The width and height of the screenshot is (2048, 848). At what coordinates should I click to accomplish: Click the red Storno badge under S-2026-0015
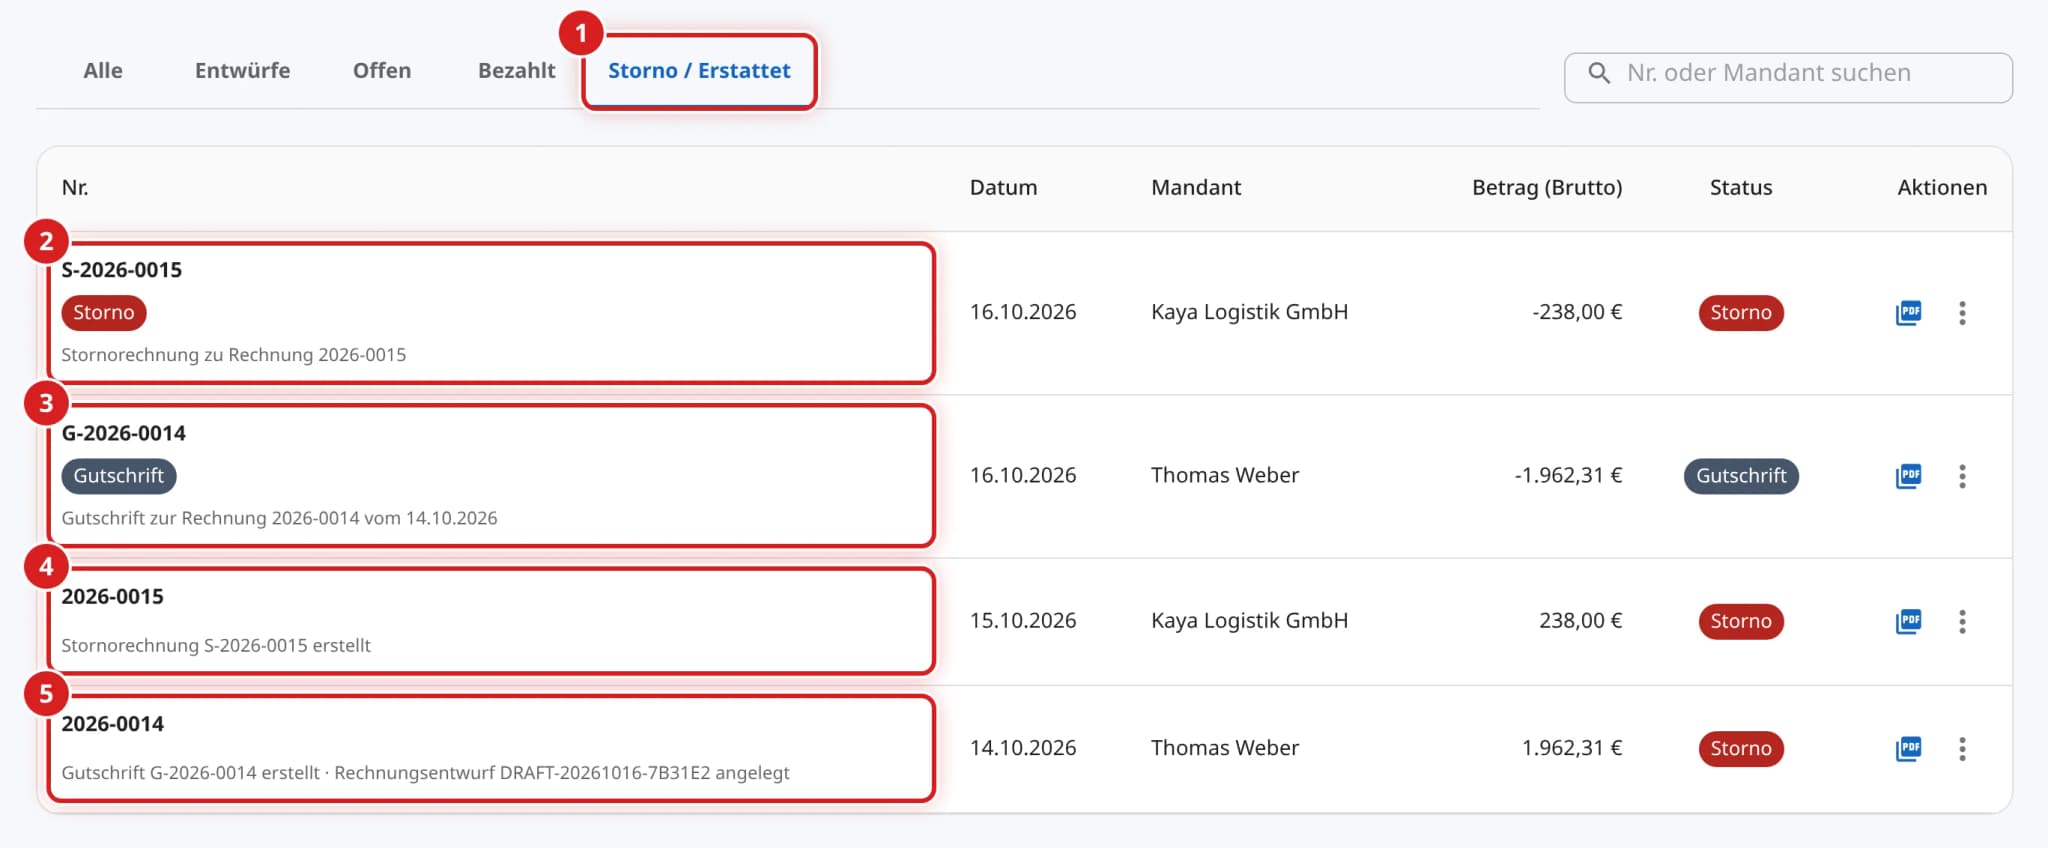click(x=104, y=313)
